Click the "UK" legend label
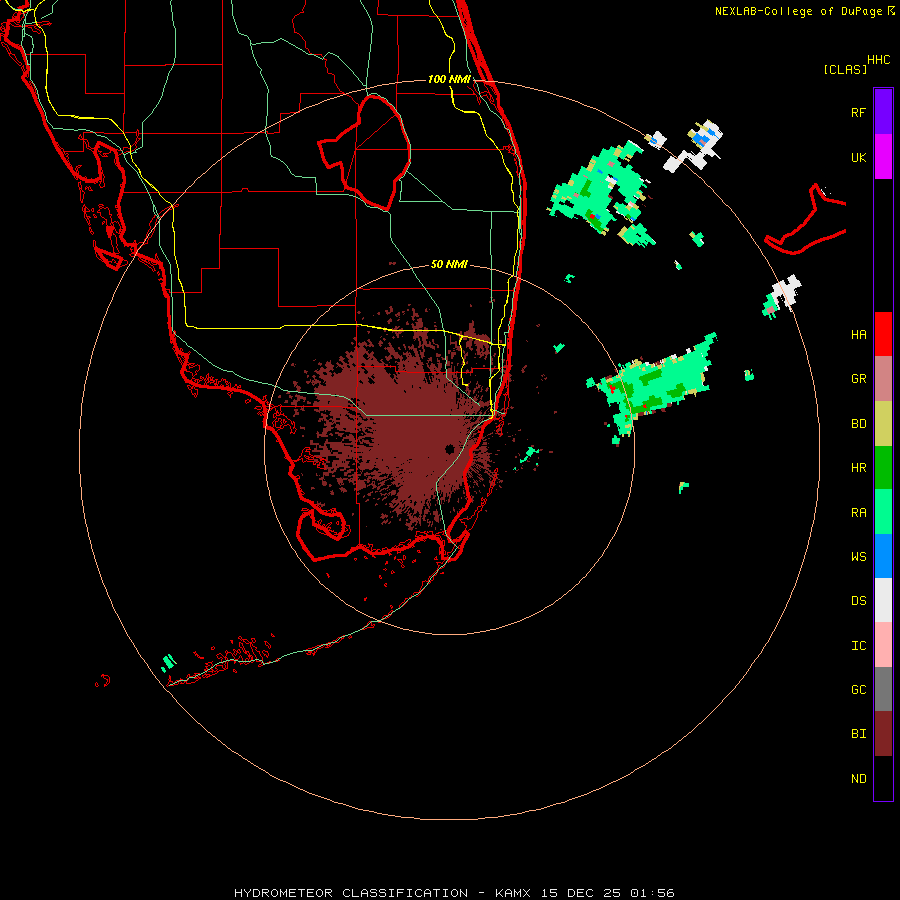 (x=858, y=158)
